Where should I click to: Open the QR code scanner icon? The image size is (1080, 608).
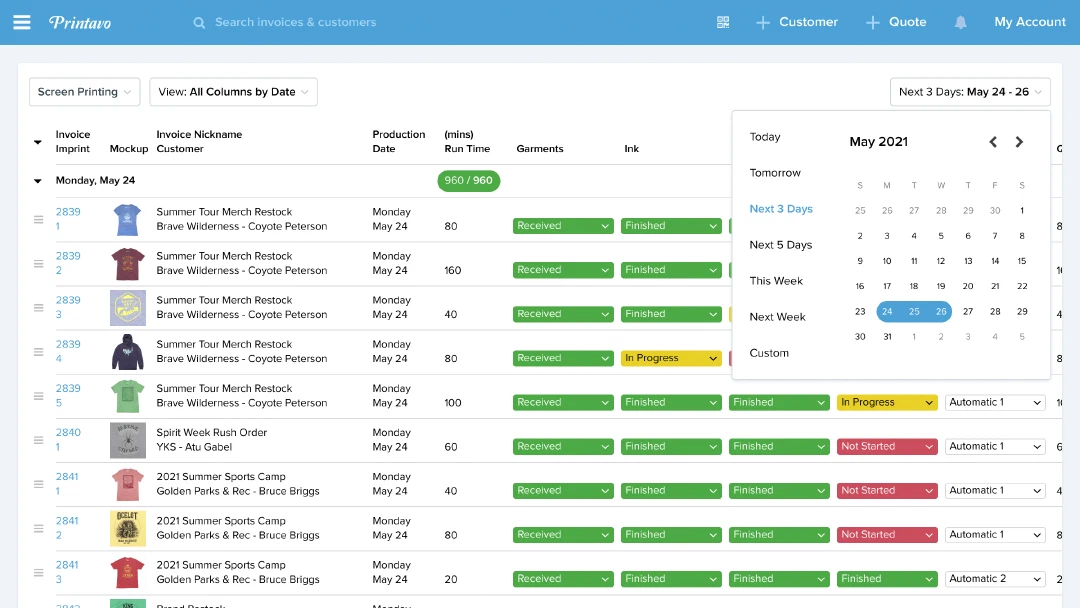coord(723,22)
